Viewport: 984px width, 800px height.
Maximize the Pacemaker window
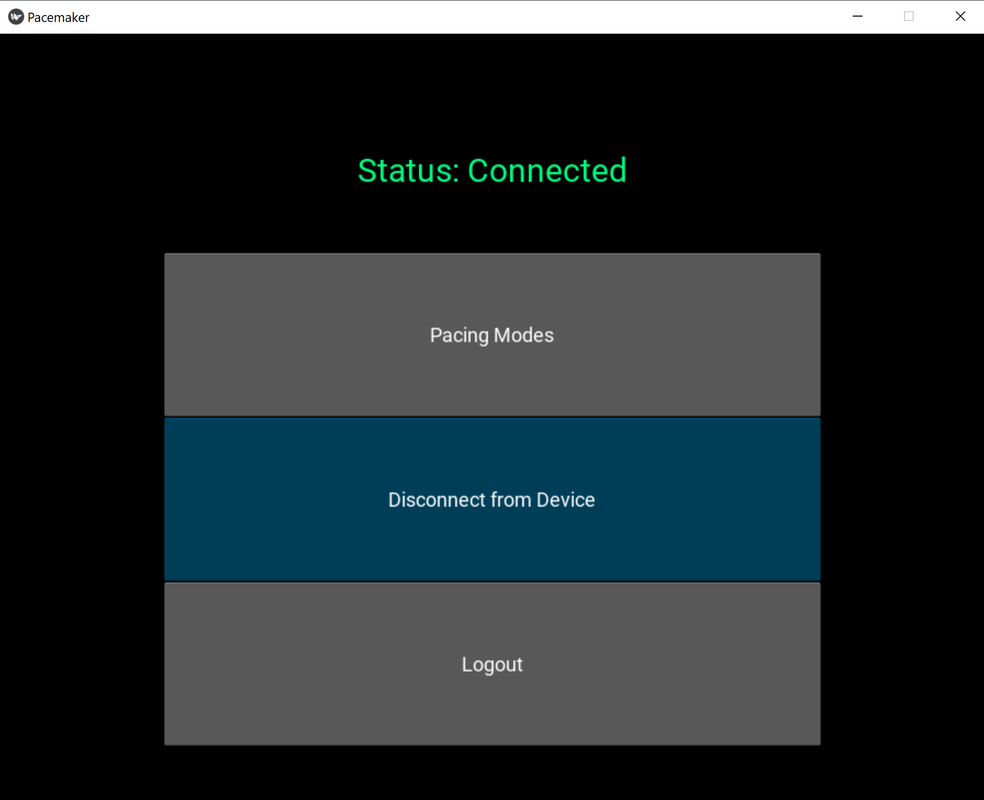click(x=909, y=16)
